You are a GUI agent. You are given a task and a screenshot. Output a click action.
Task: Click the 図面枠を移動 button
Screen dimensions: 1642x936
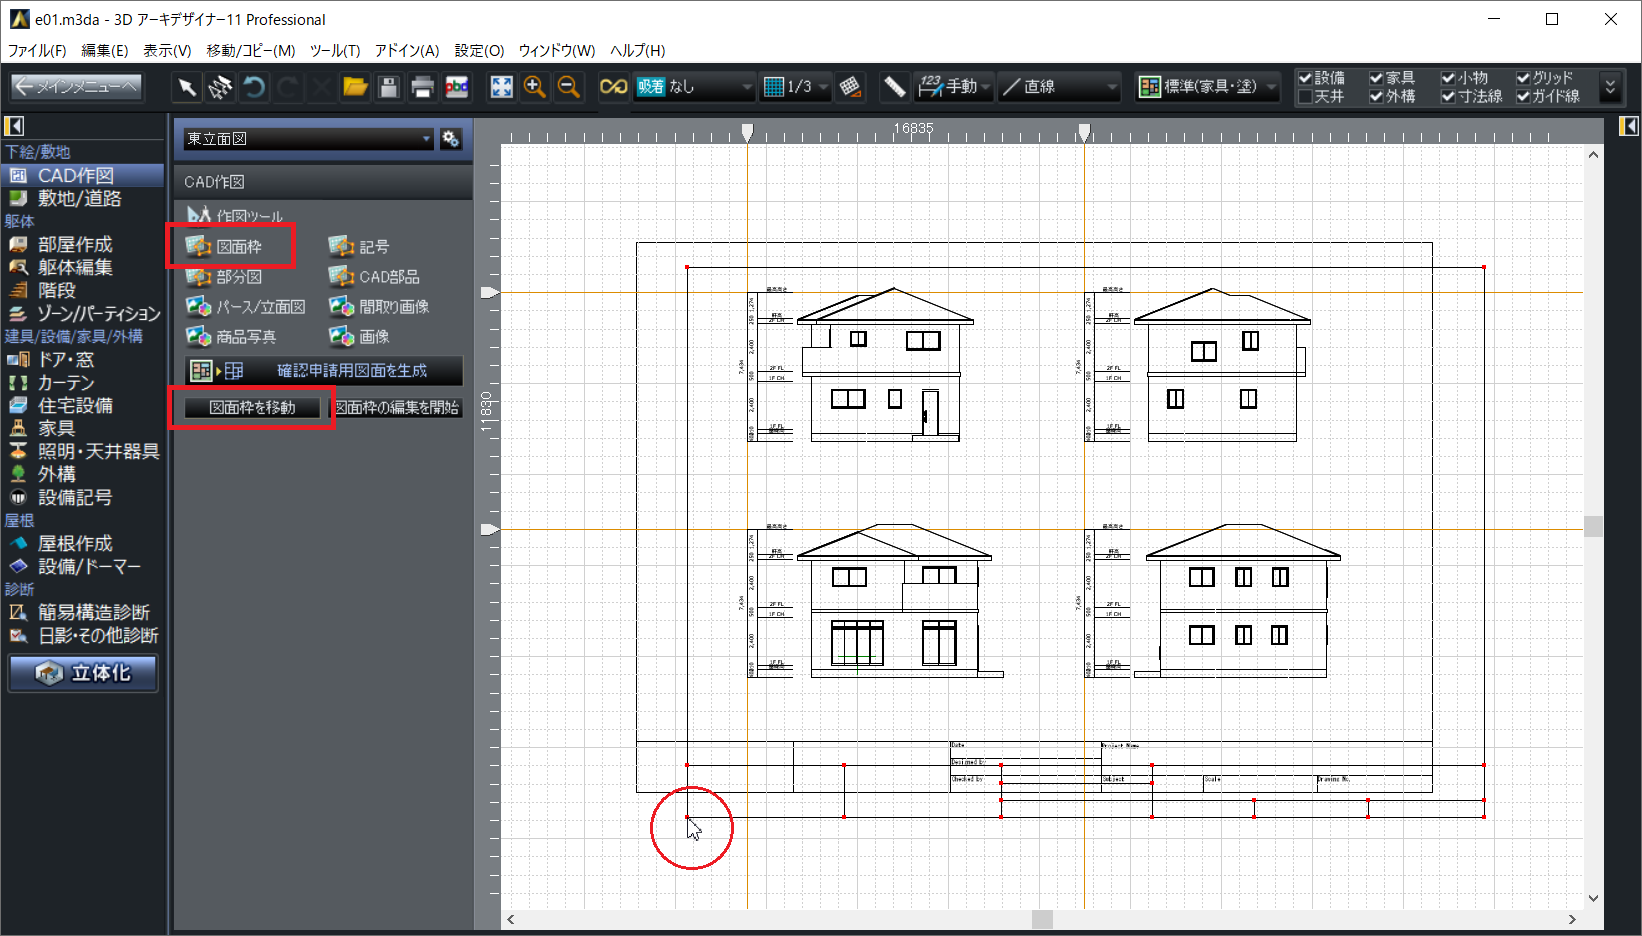tap(252, 408)
